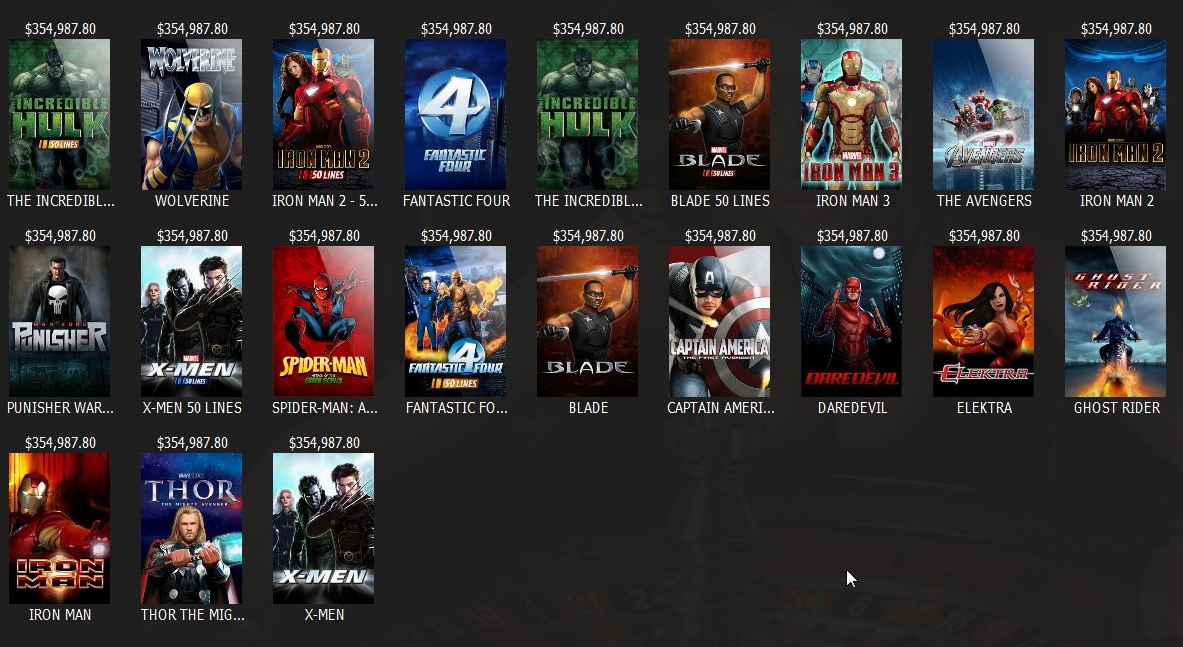Select the Daredevil game poster
The height and width of the screenshot is (647, 1183).
coord(852,321)
